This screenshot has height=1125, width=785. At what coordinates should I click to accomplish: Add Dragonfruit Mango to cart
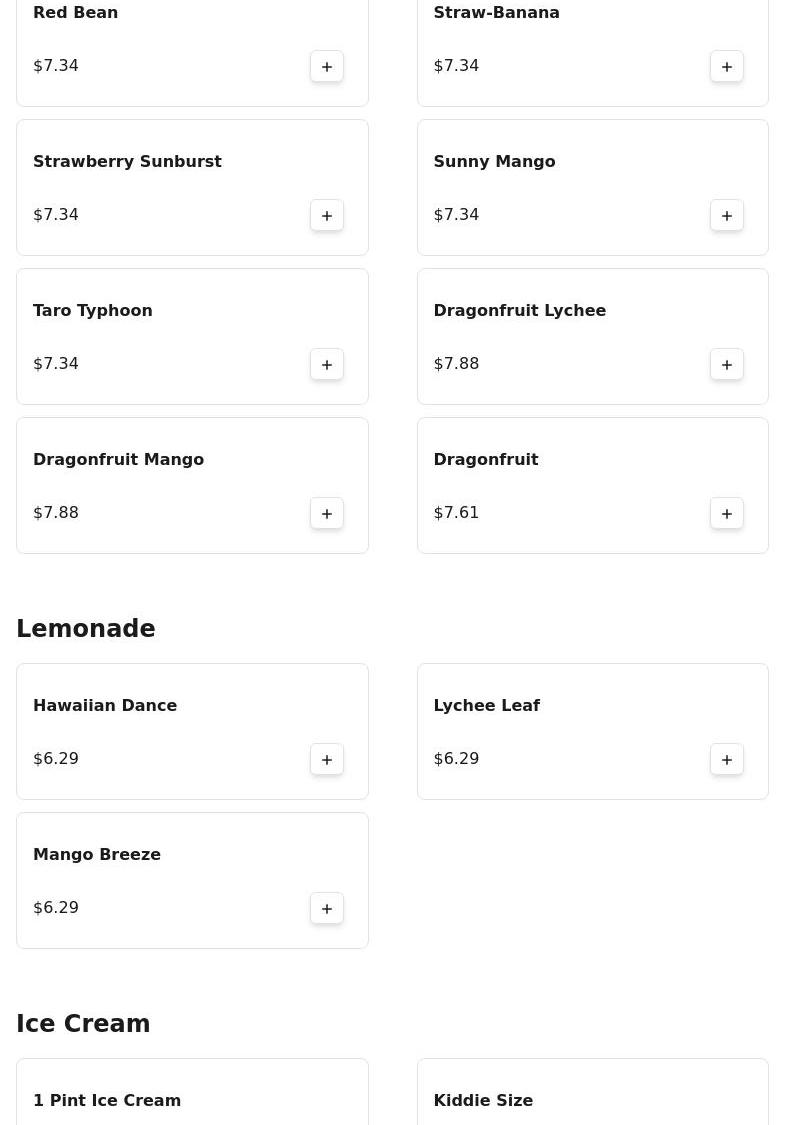(326, 514)
